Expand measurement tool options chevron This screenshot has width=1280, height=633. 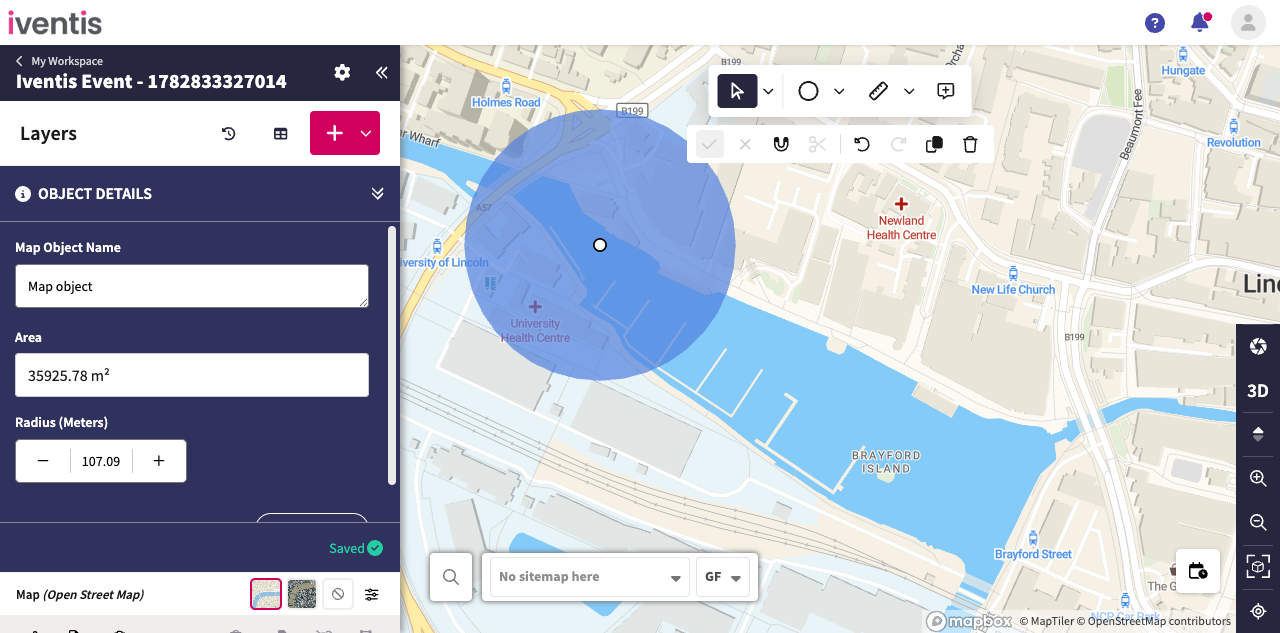click(909, 91)
